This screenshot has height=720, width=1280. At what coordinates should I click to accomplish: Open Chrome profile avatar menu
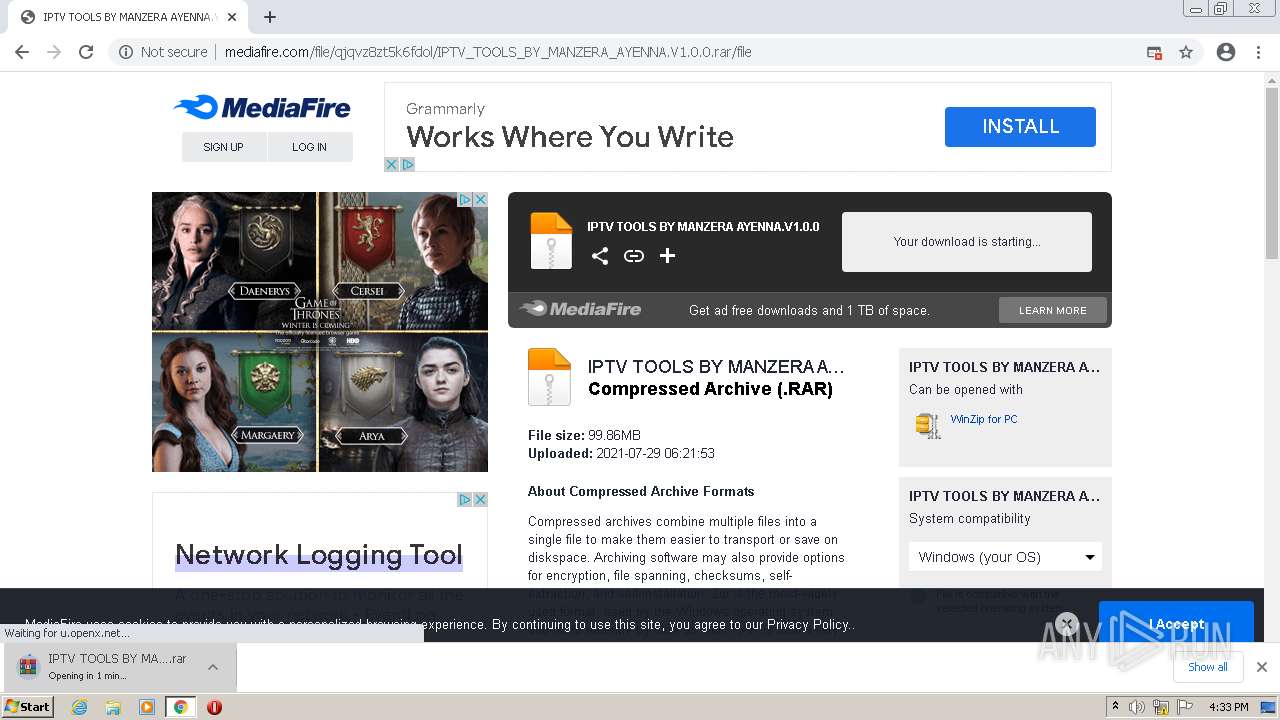pyautogui.click(x=1226, y=52)
